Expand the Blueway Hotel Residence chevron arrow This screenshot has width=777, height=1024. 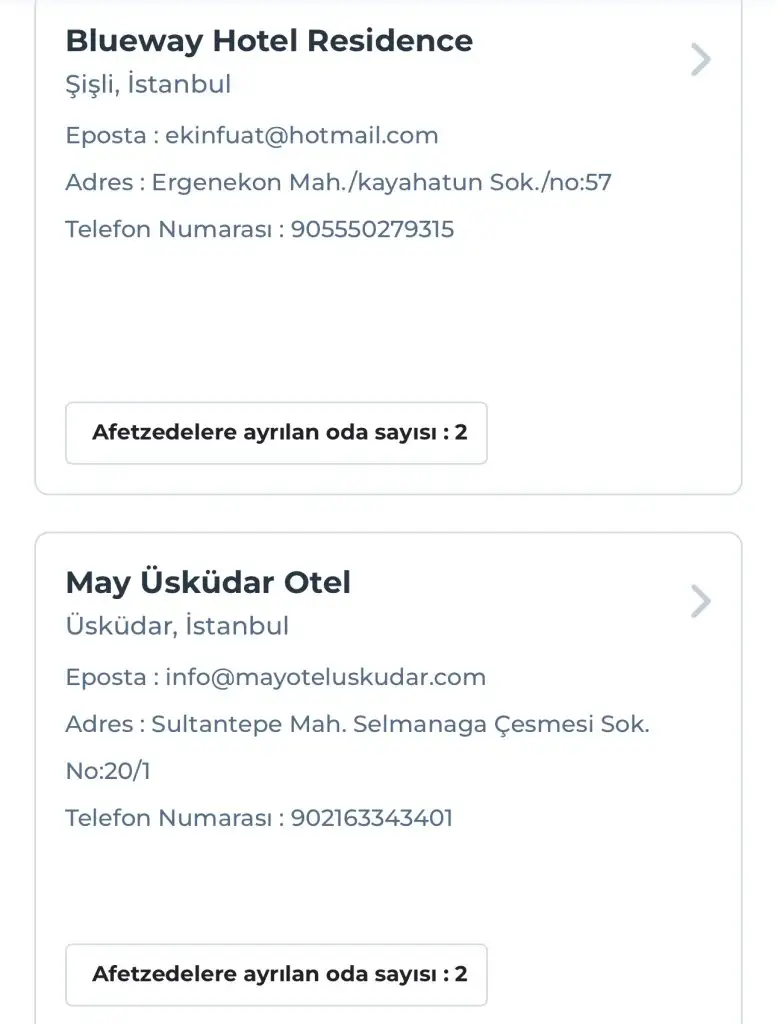(x=701, y=60)
